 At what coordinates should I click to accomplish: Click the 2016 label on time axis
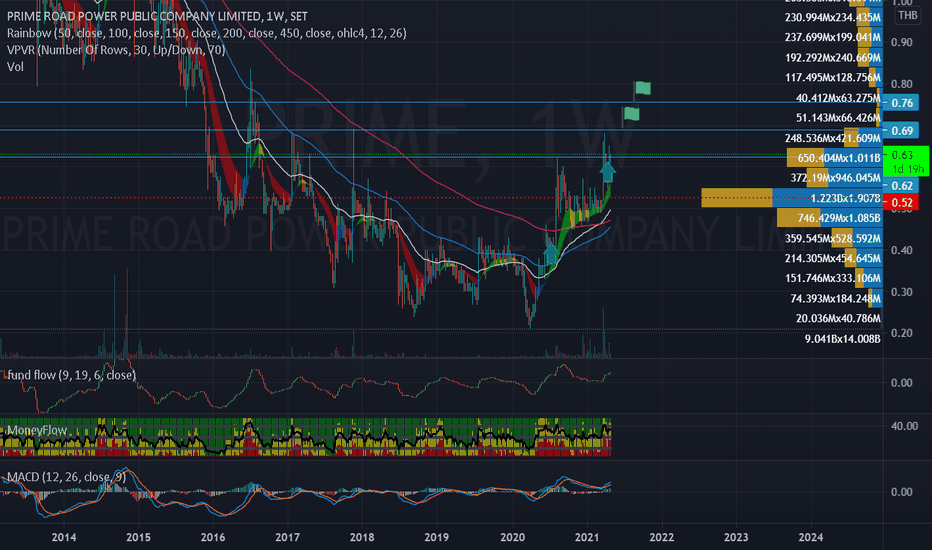pyautogui.click(x=213, y=538)
